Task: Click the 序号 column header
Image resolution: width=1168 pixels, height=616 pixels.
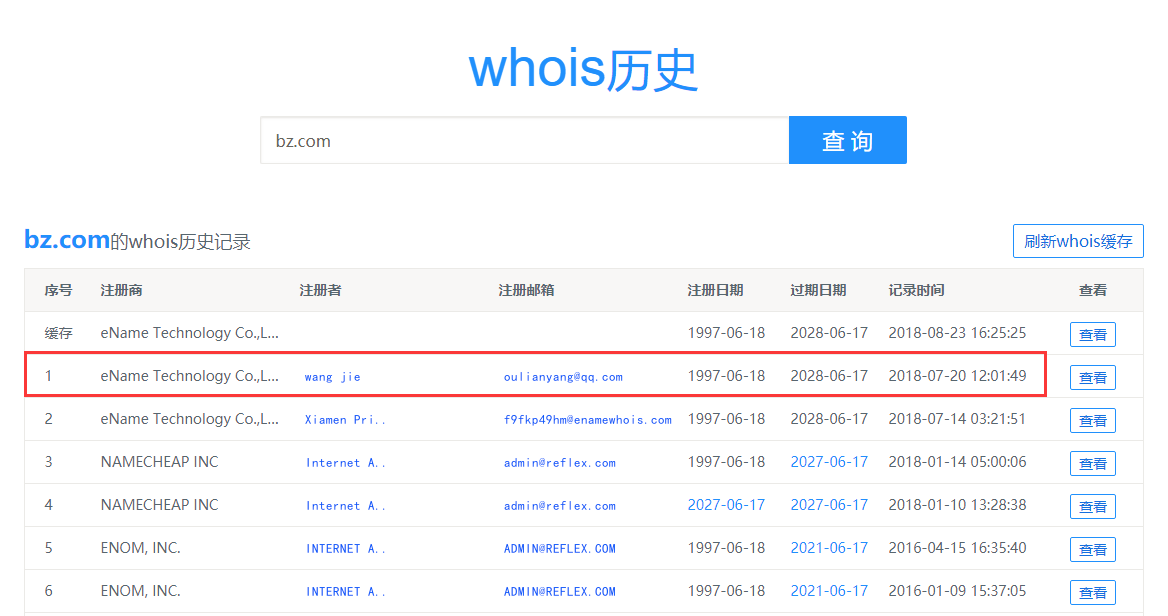Action: [x=58, y=290]
